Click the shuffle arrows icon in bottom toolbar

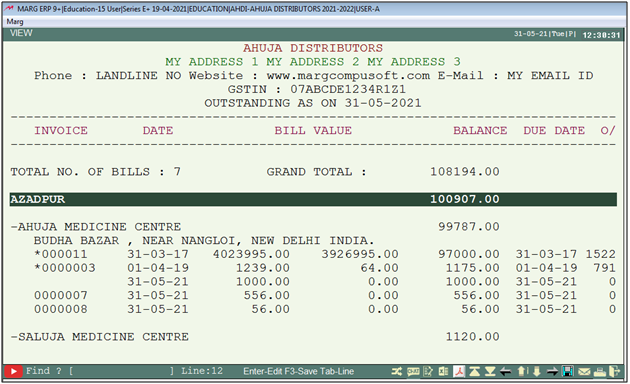(397, 372)
